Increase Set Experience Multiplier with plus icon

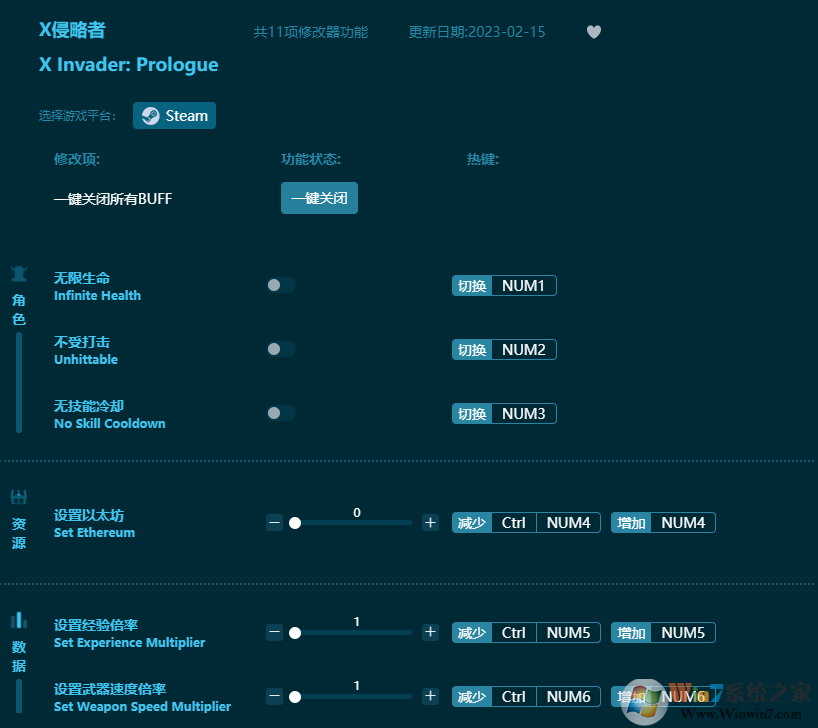pos(430,632)
